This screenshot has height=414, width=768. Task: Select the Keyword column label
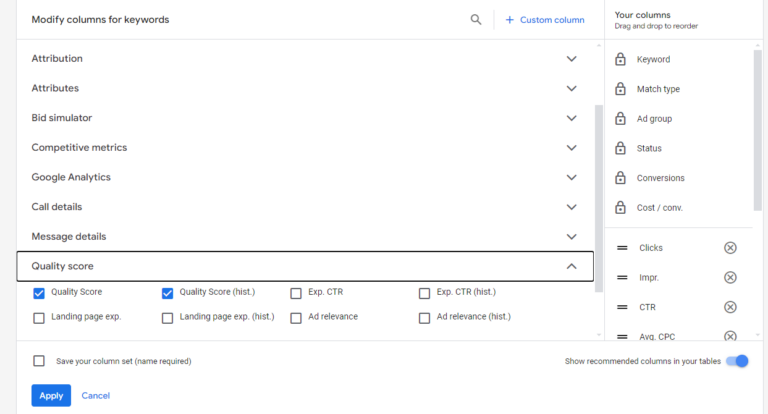point(653,59)
